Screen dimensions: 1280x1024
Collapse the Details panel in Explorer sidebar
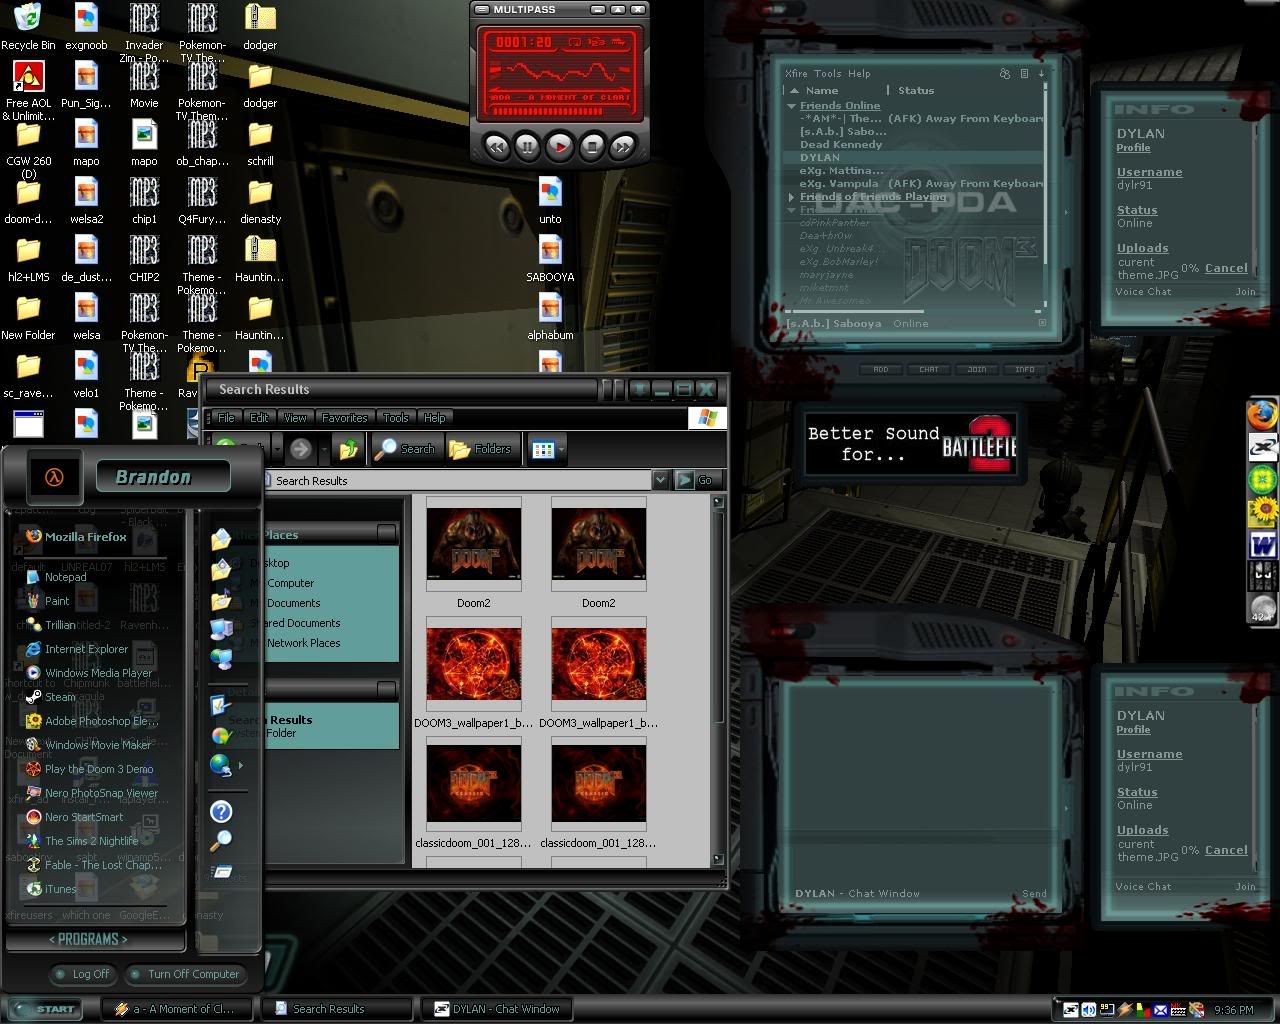click(x=386, y=690)
